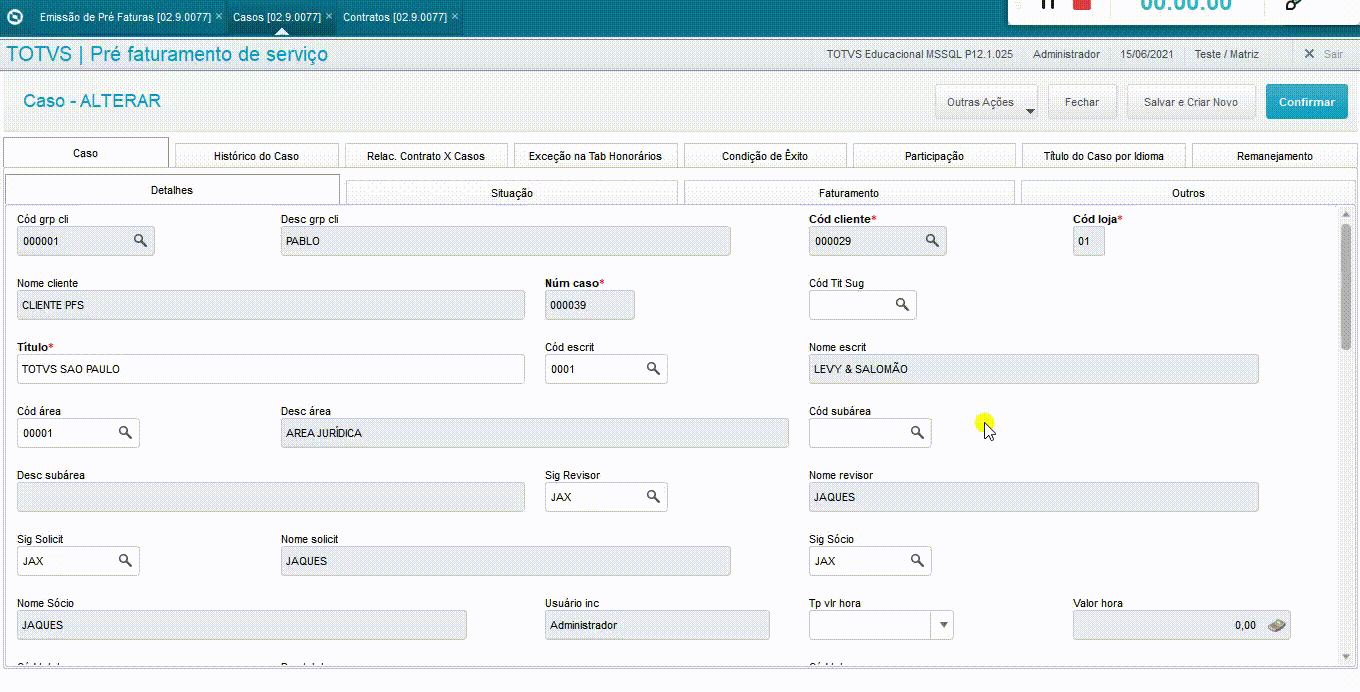Click the Nome revisor field JAQUES
The image size is (1360, 692).
[x=1034, y=497]
